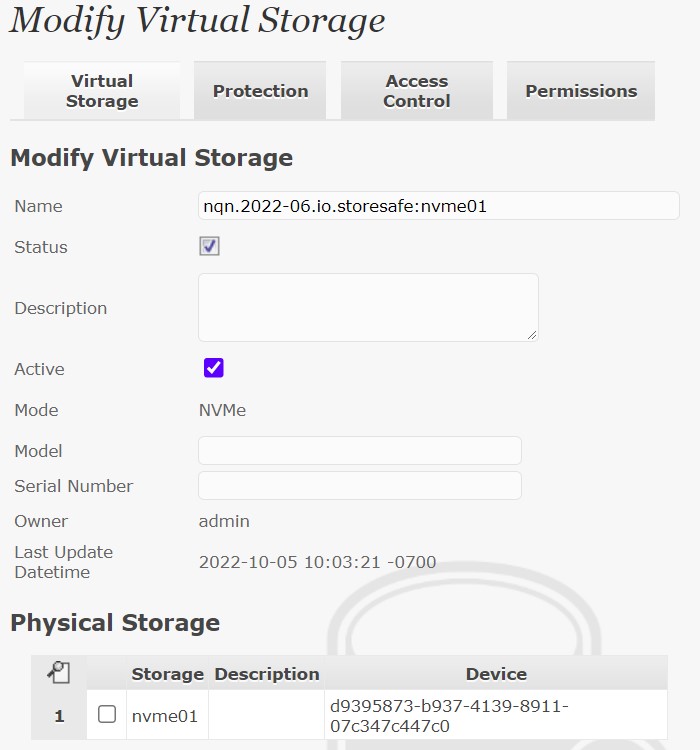Screen dimensions: 700x750
Task: Click the device UUID d9395873 cell
Action: pyautogui.click(x=496, y=716)
